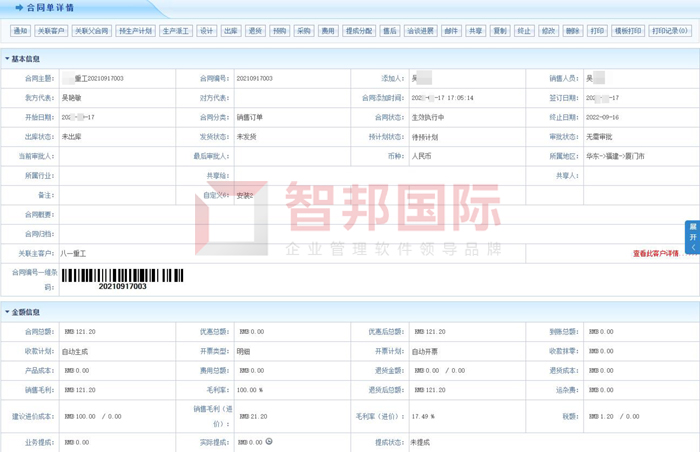Click the 自动生成 收款计划 value
Image resolution: width=700 pixels, height=452 pixels.
pos(75,352)
